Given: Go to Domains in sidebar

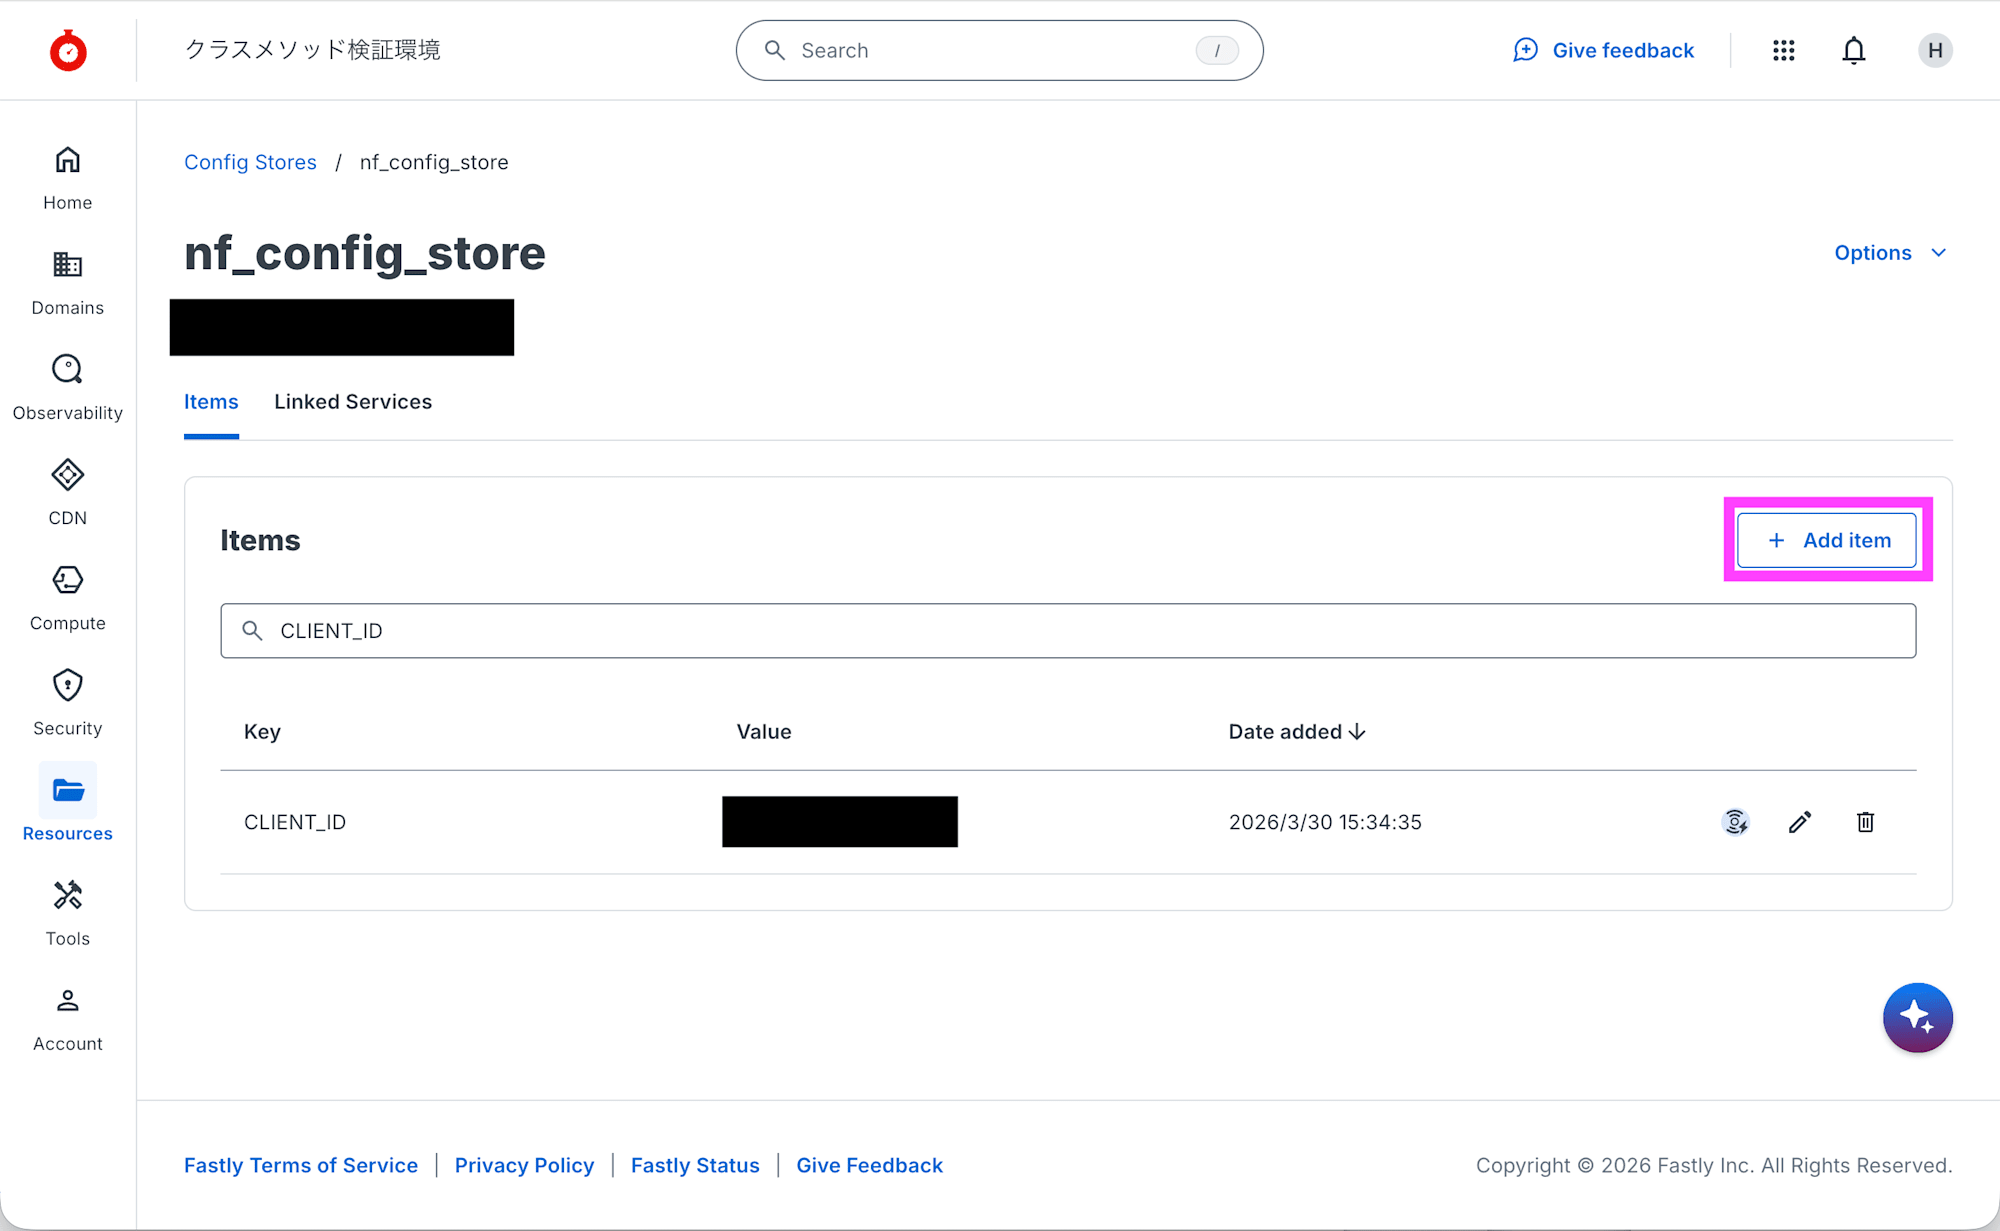Looking at the screenshot, I should click(67, 283).
